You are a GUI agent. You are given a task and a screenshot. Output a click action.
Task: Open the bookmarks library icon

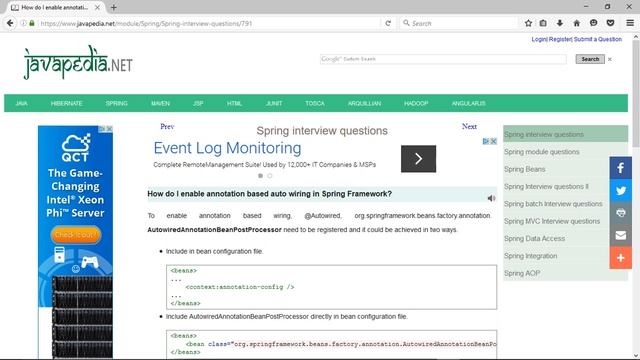[543, 23]
